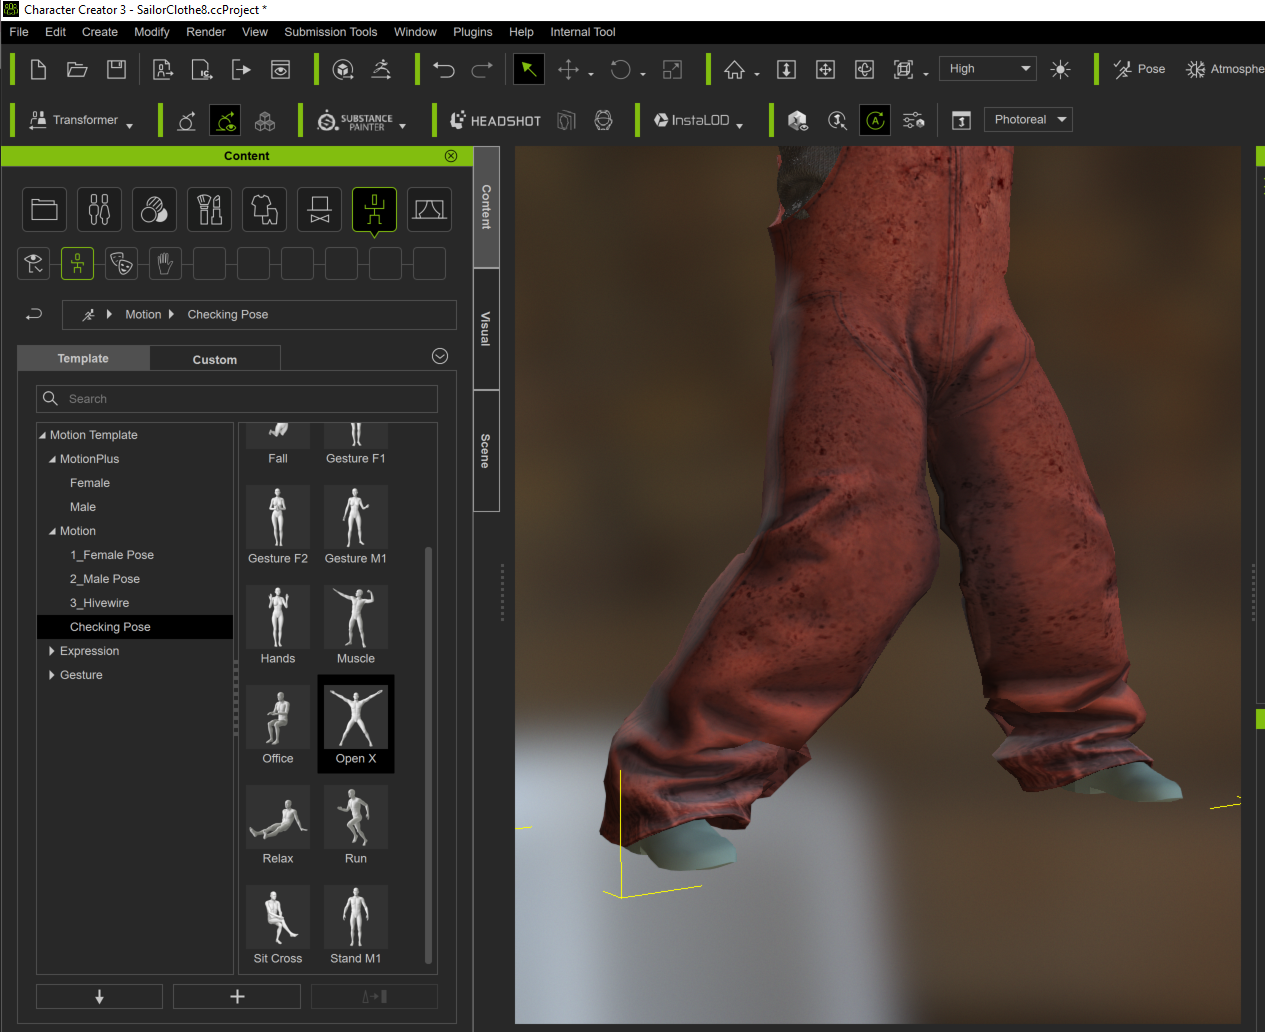Click the plus add button below the list

(237, 996)
